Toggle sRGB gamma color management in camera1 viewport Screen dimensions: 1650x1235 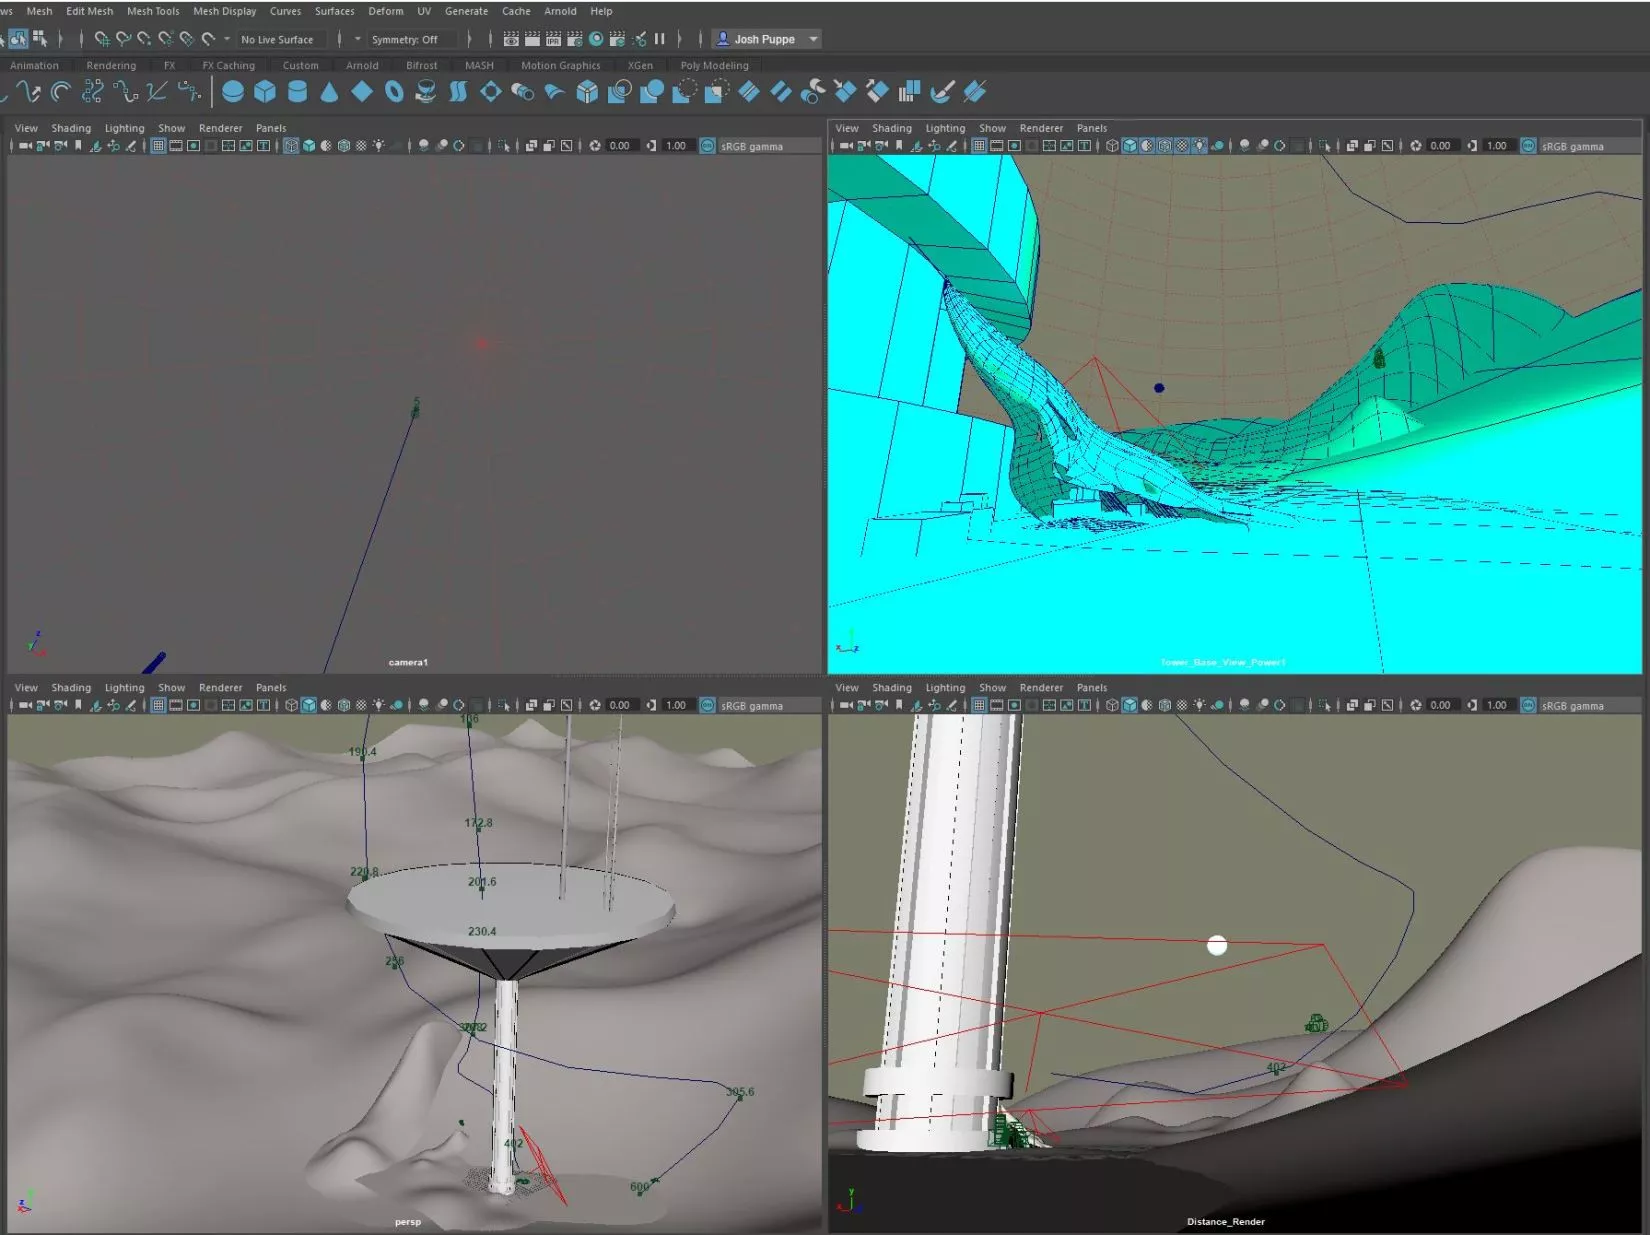[708, 146]
